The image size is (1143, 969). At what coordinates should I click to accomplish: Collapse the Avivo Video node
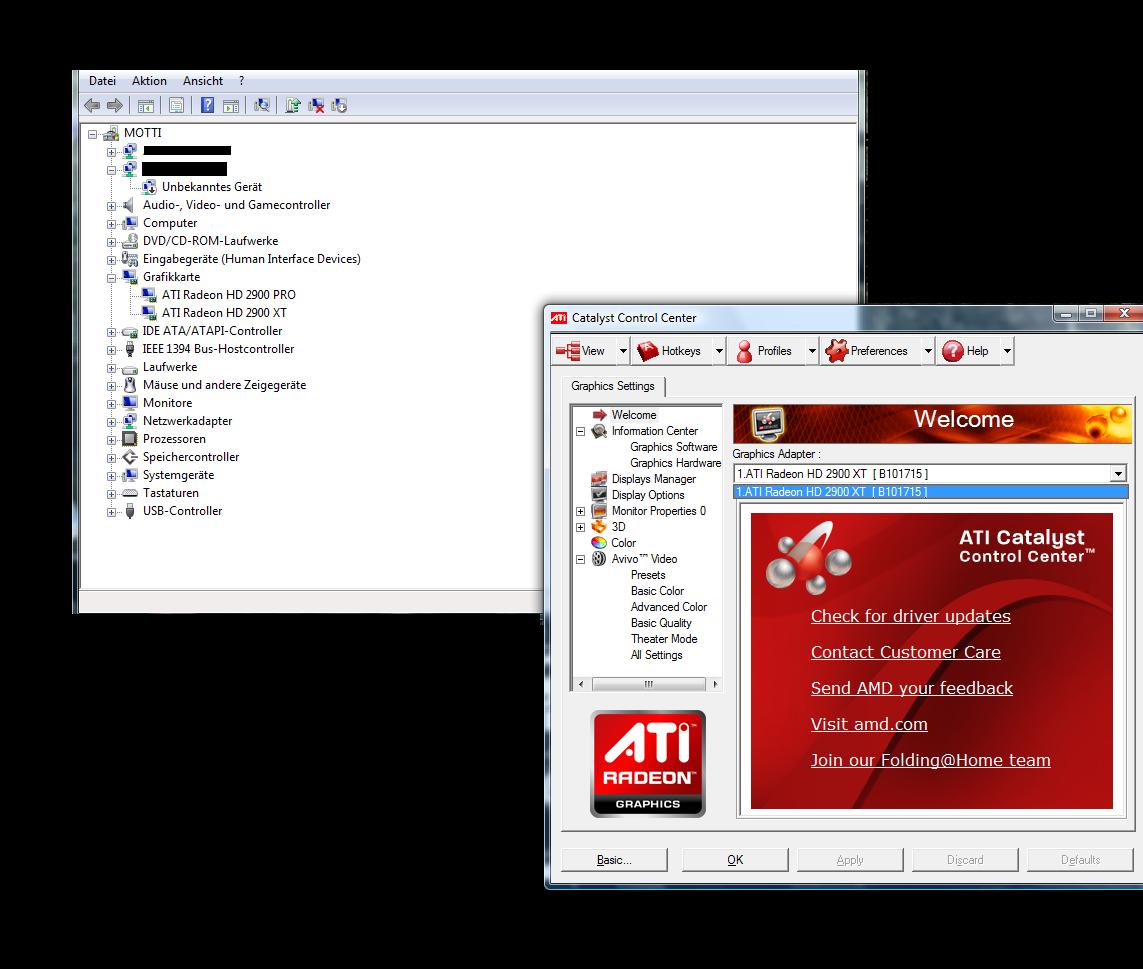pos(581,559)
